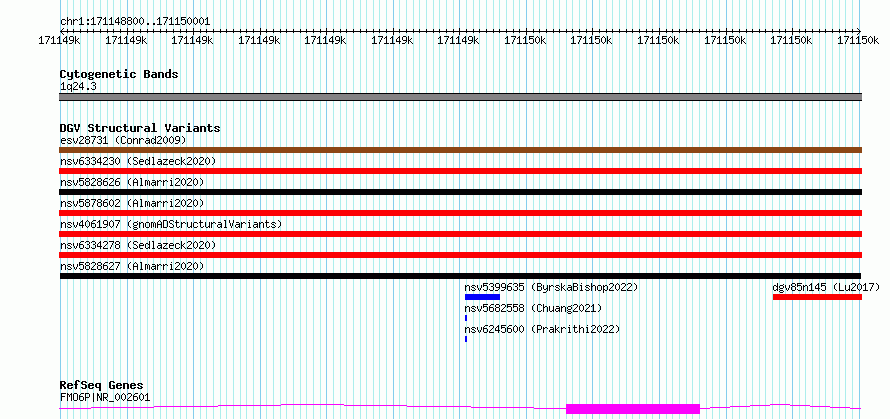The height and width of the screenshot is (419, 890).
Task: Click the Cytogenetic Bands track title
Action: click(119, 74)
